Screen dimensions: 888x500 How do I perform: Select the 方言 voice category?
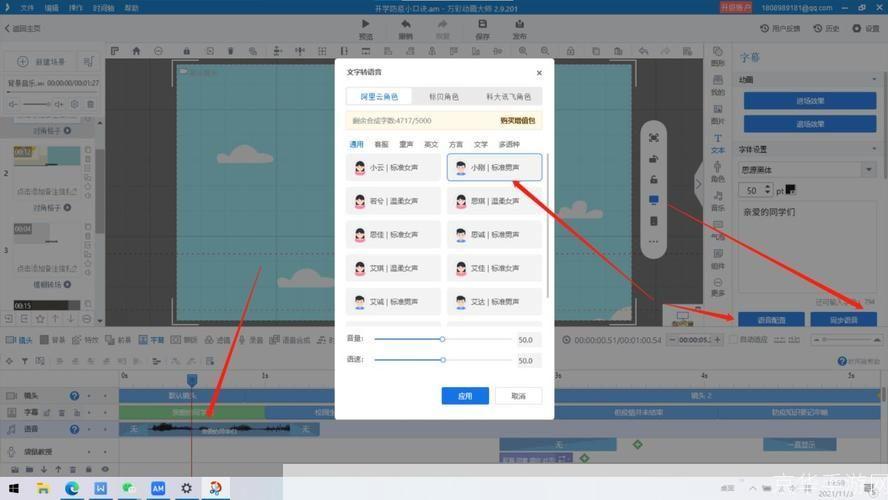click(x=456, y=144)
